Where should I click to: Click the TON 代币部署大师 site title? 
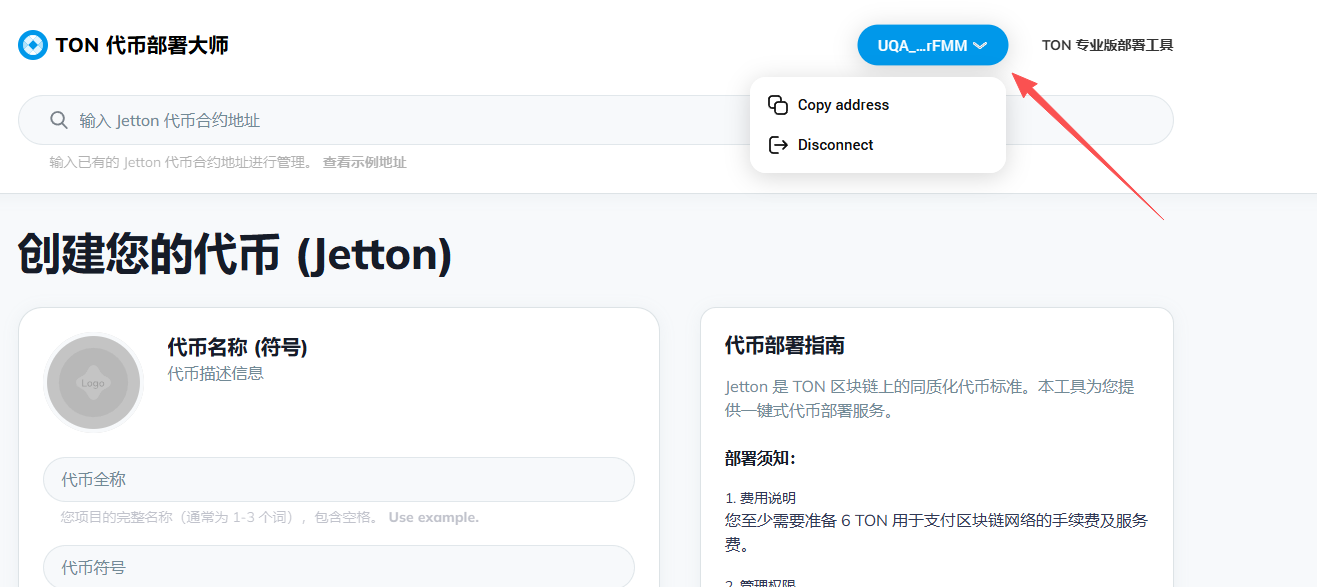click(x=142, y=45)
